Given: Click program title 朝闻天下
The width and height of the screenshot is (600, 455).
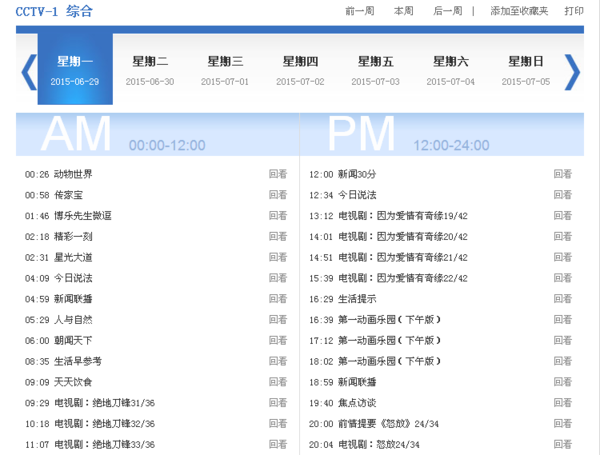Looking at the screenshot, I should [73, 341].
